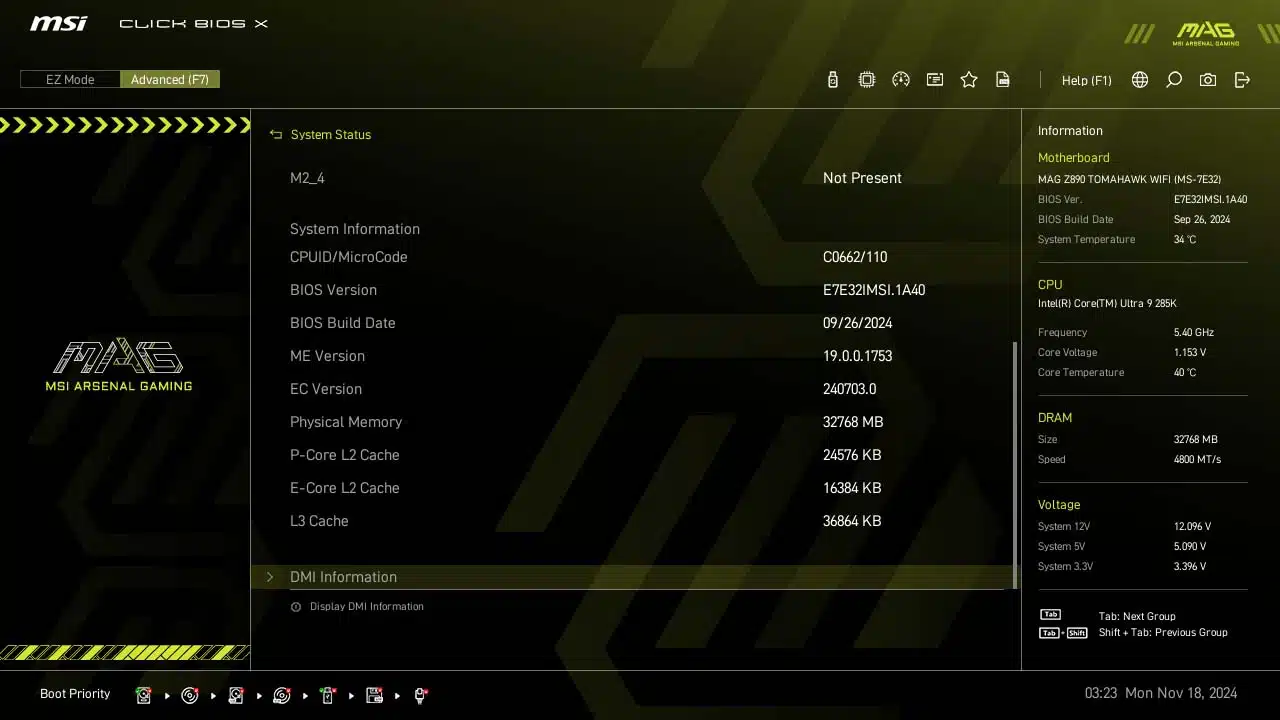Screen dimensions: 1280x720
Task: Open Help (F1)
Action: [x=1086, y=80]
